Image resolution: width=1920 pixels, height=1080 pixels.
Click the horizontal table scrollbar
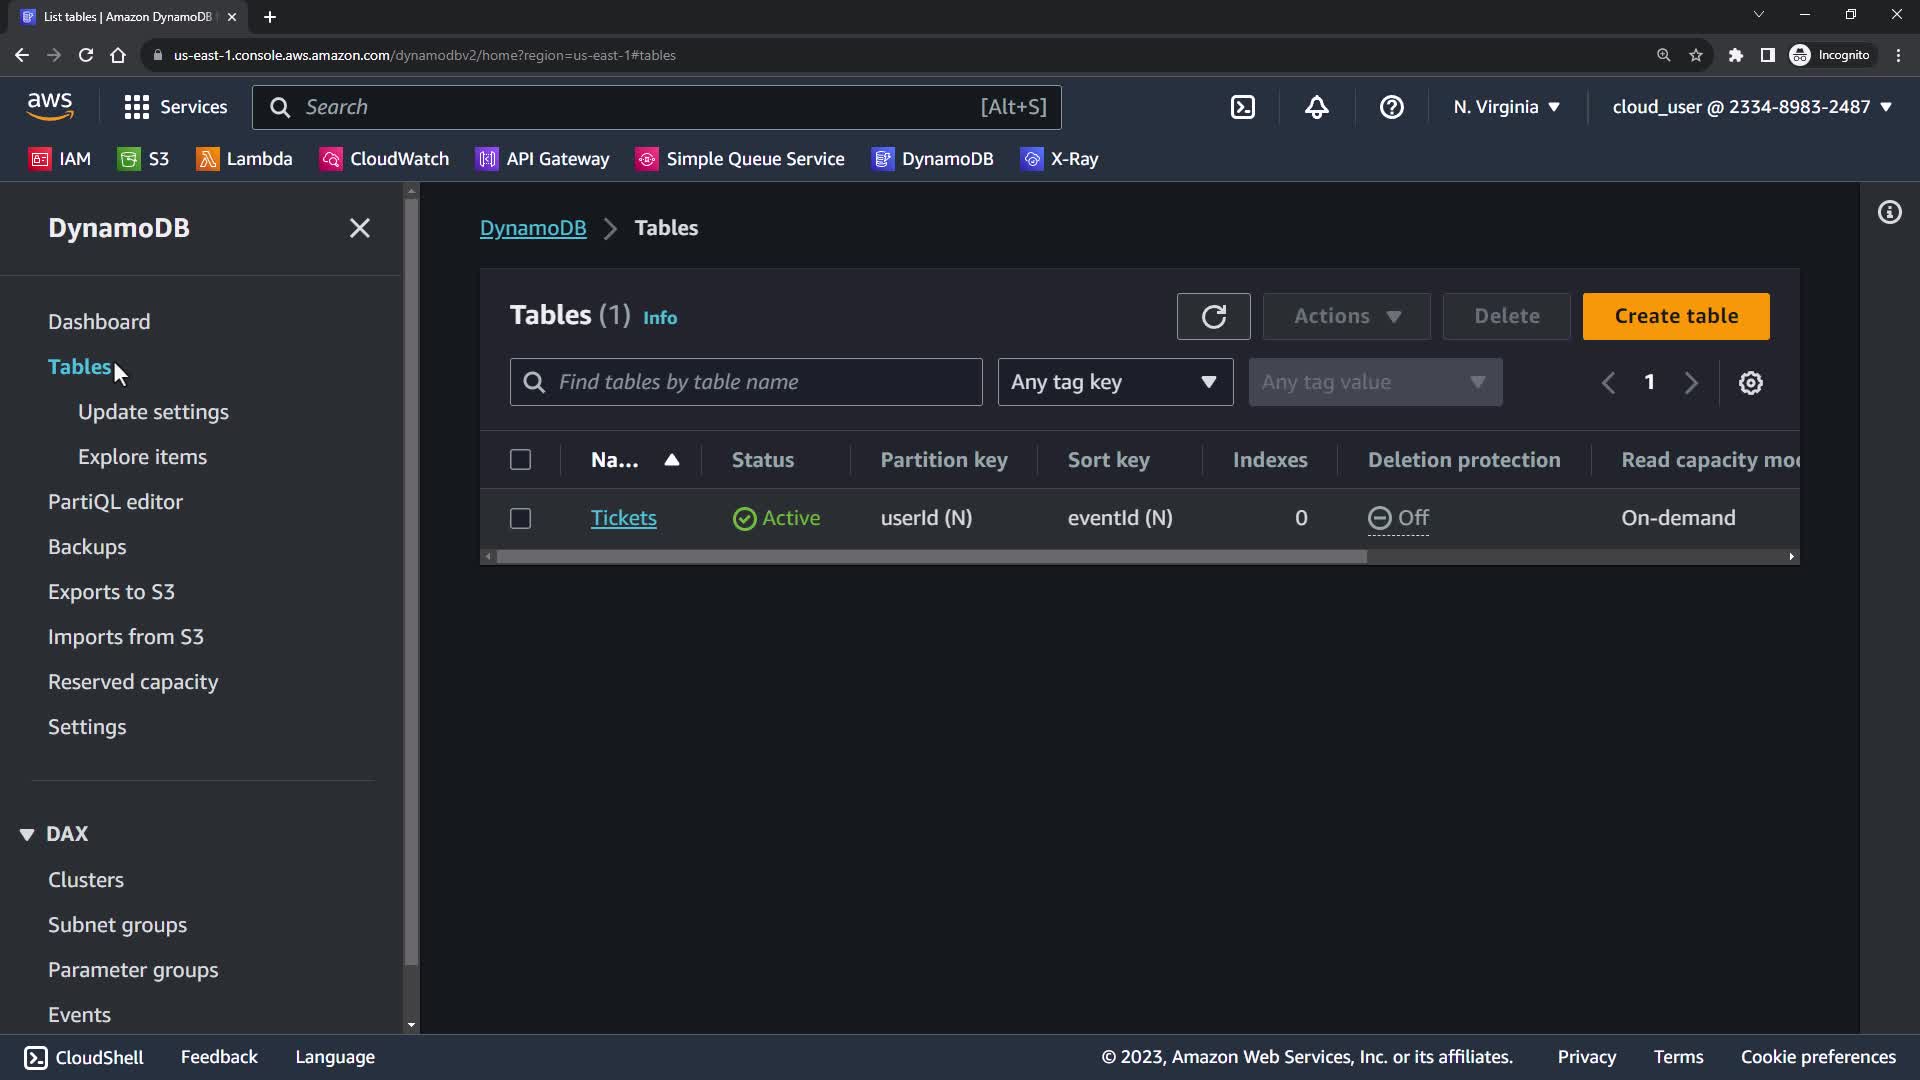pos(930,557)
